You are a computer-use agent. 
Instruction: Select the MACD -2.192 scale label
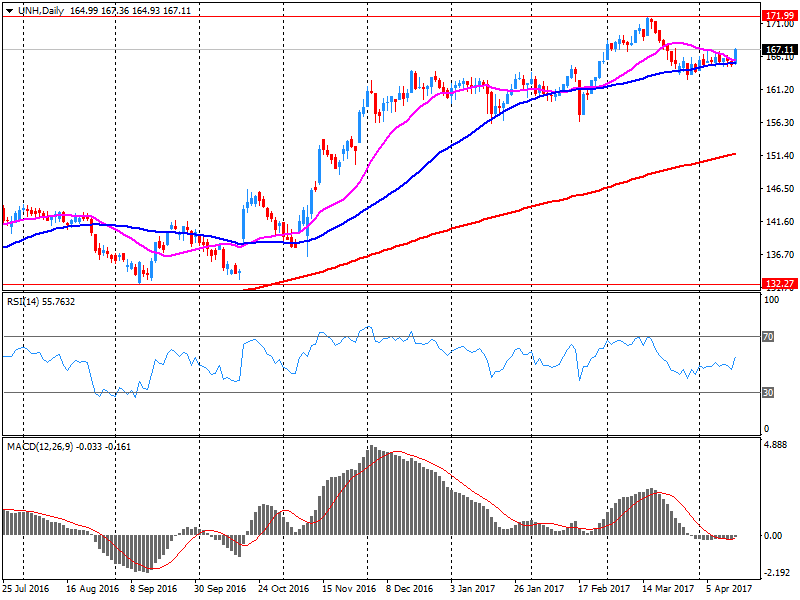pos(776,573)
